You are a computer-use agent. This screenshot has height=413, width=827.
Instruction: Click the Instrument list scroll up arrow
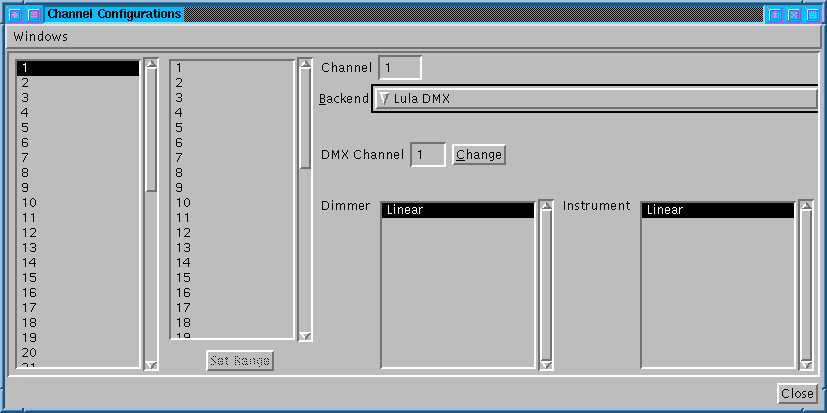point(806,208)
